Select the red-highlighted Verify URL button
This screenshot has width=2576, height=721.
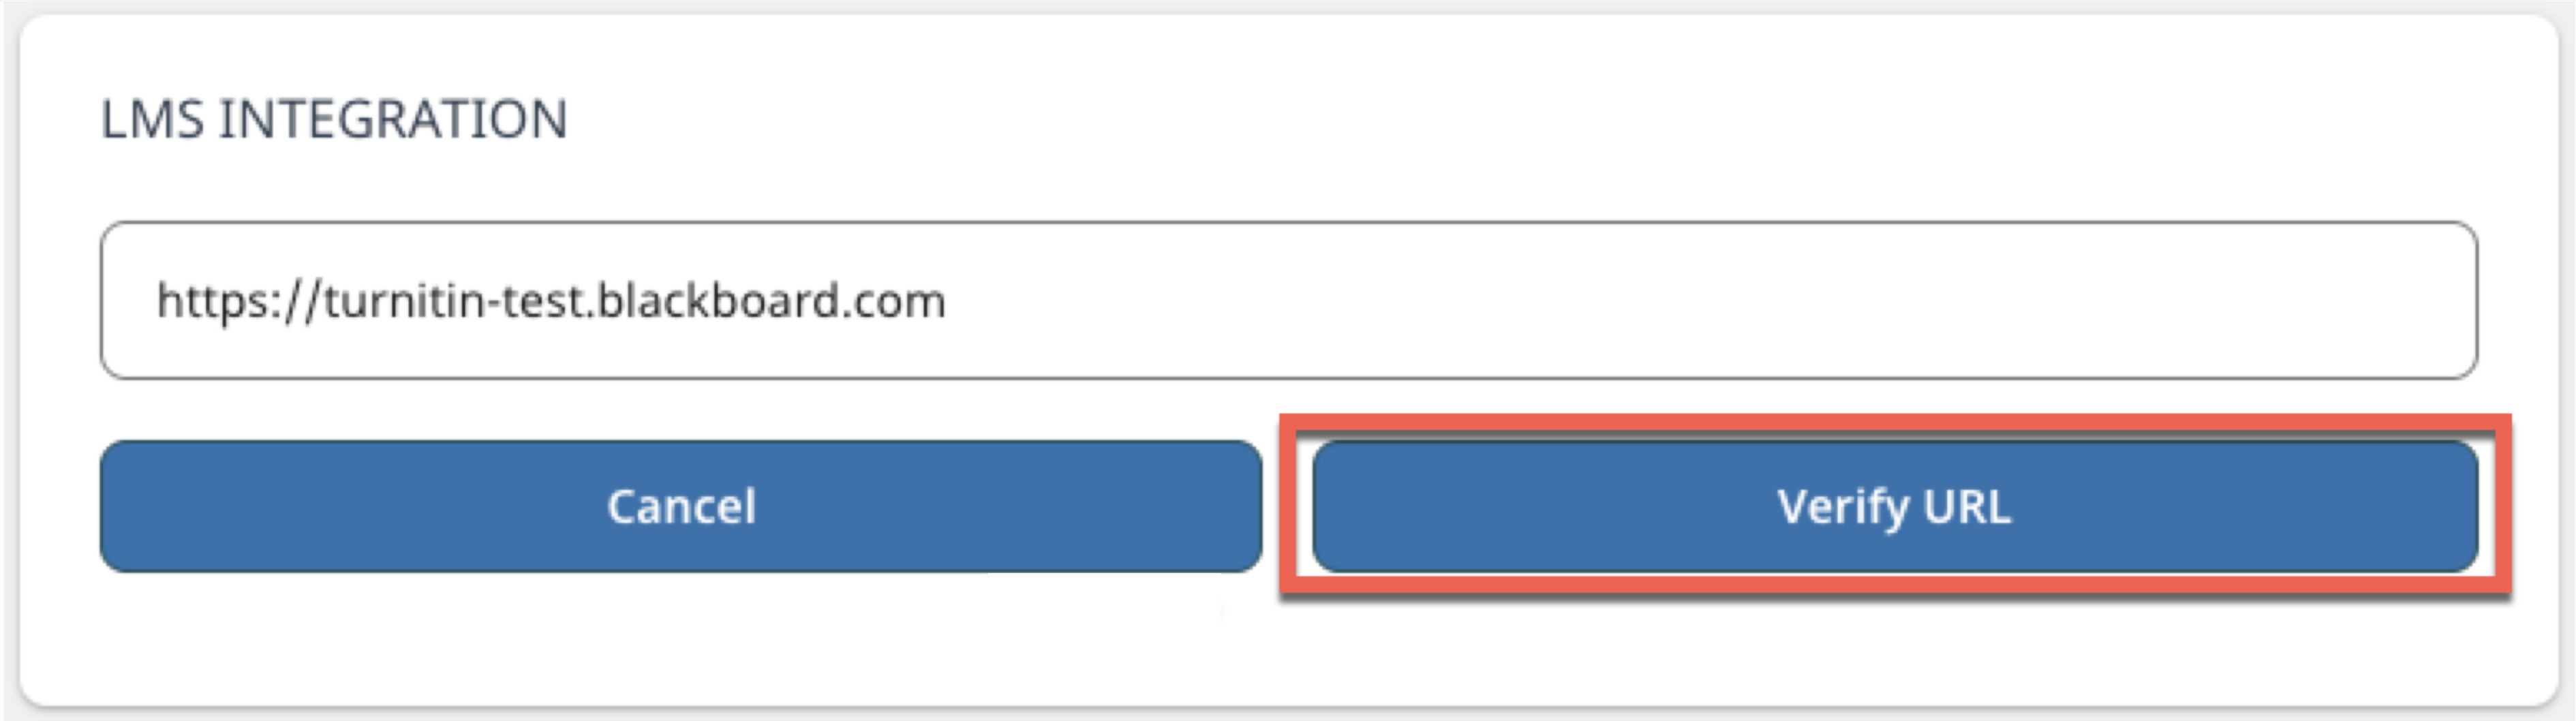tap(1894, 506)
